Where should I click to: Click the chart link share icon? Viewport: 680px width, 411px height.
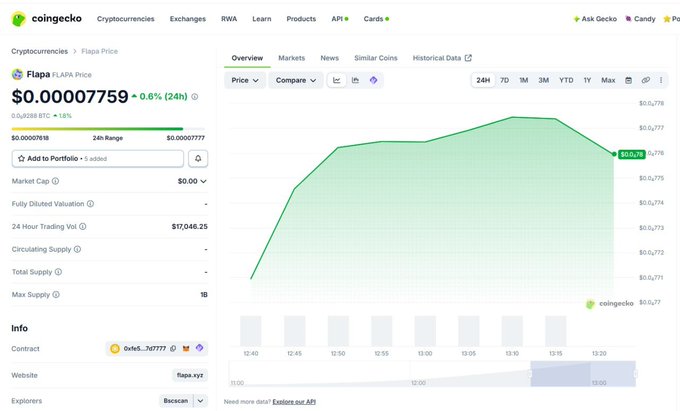(646, 80)
